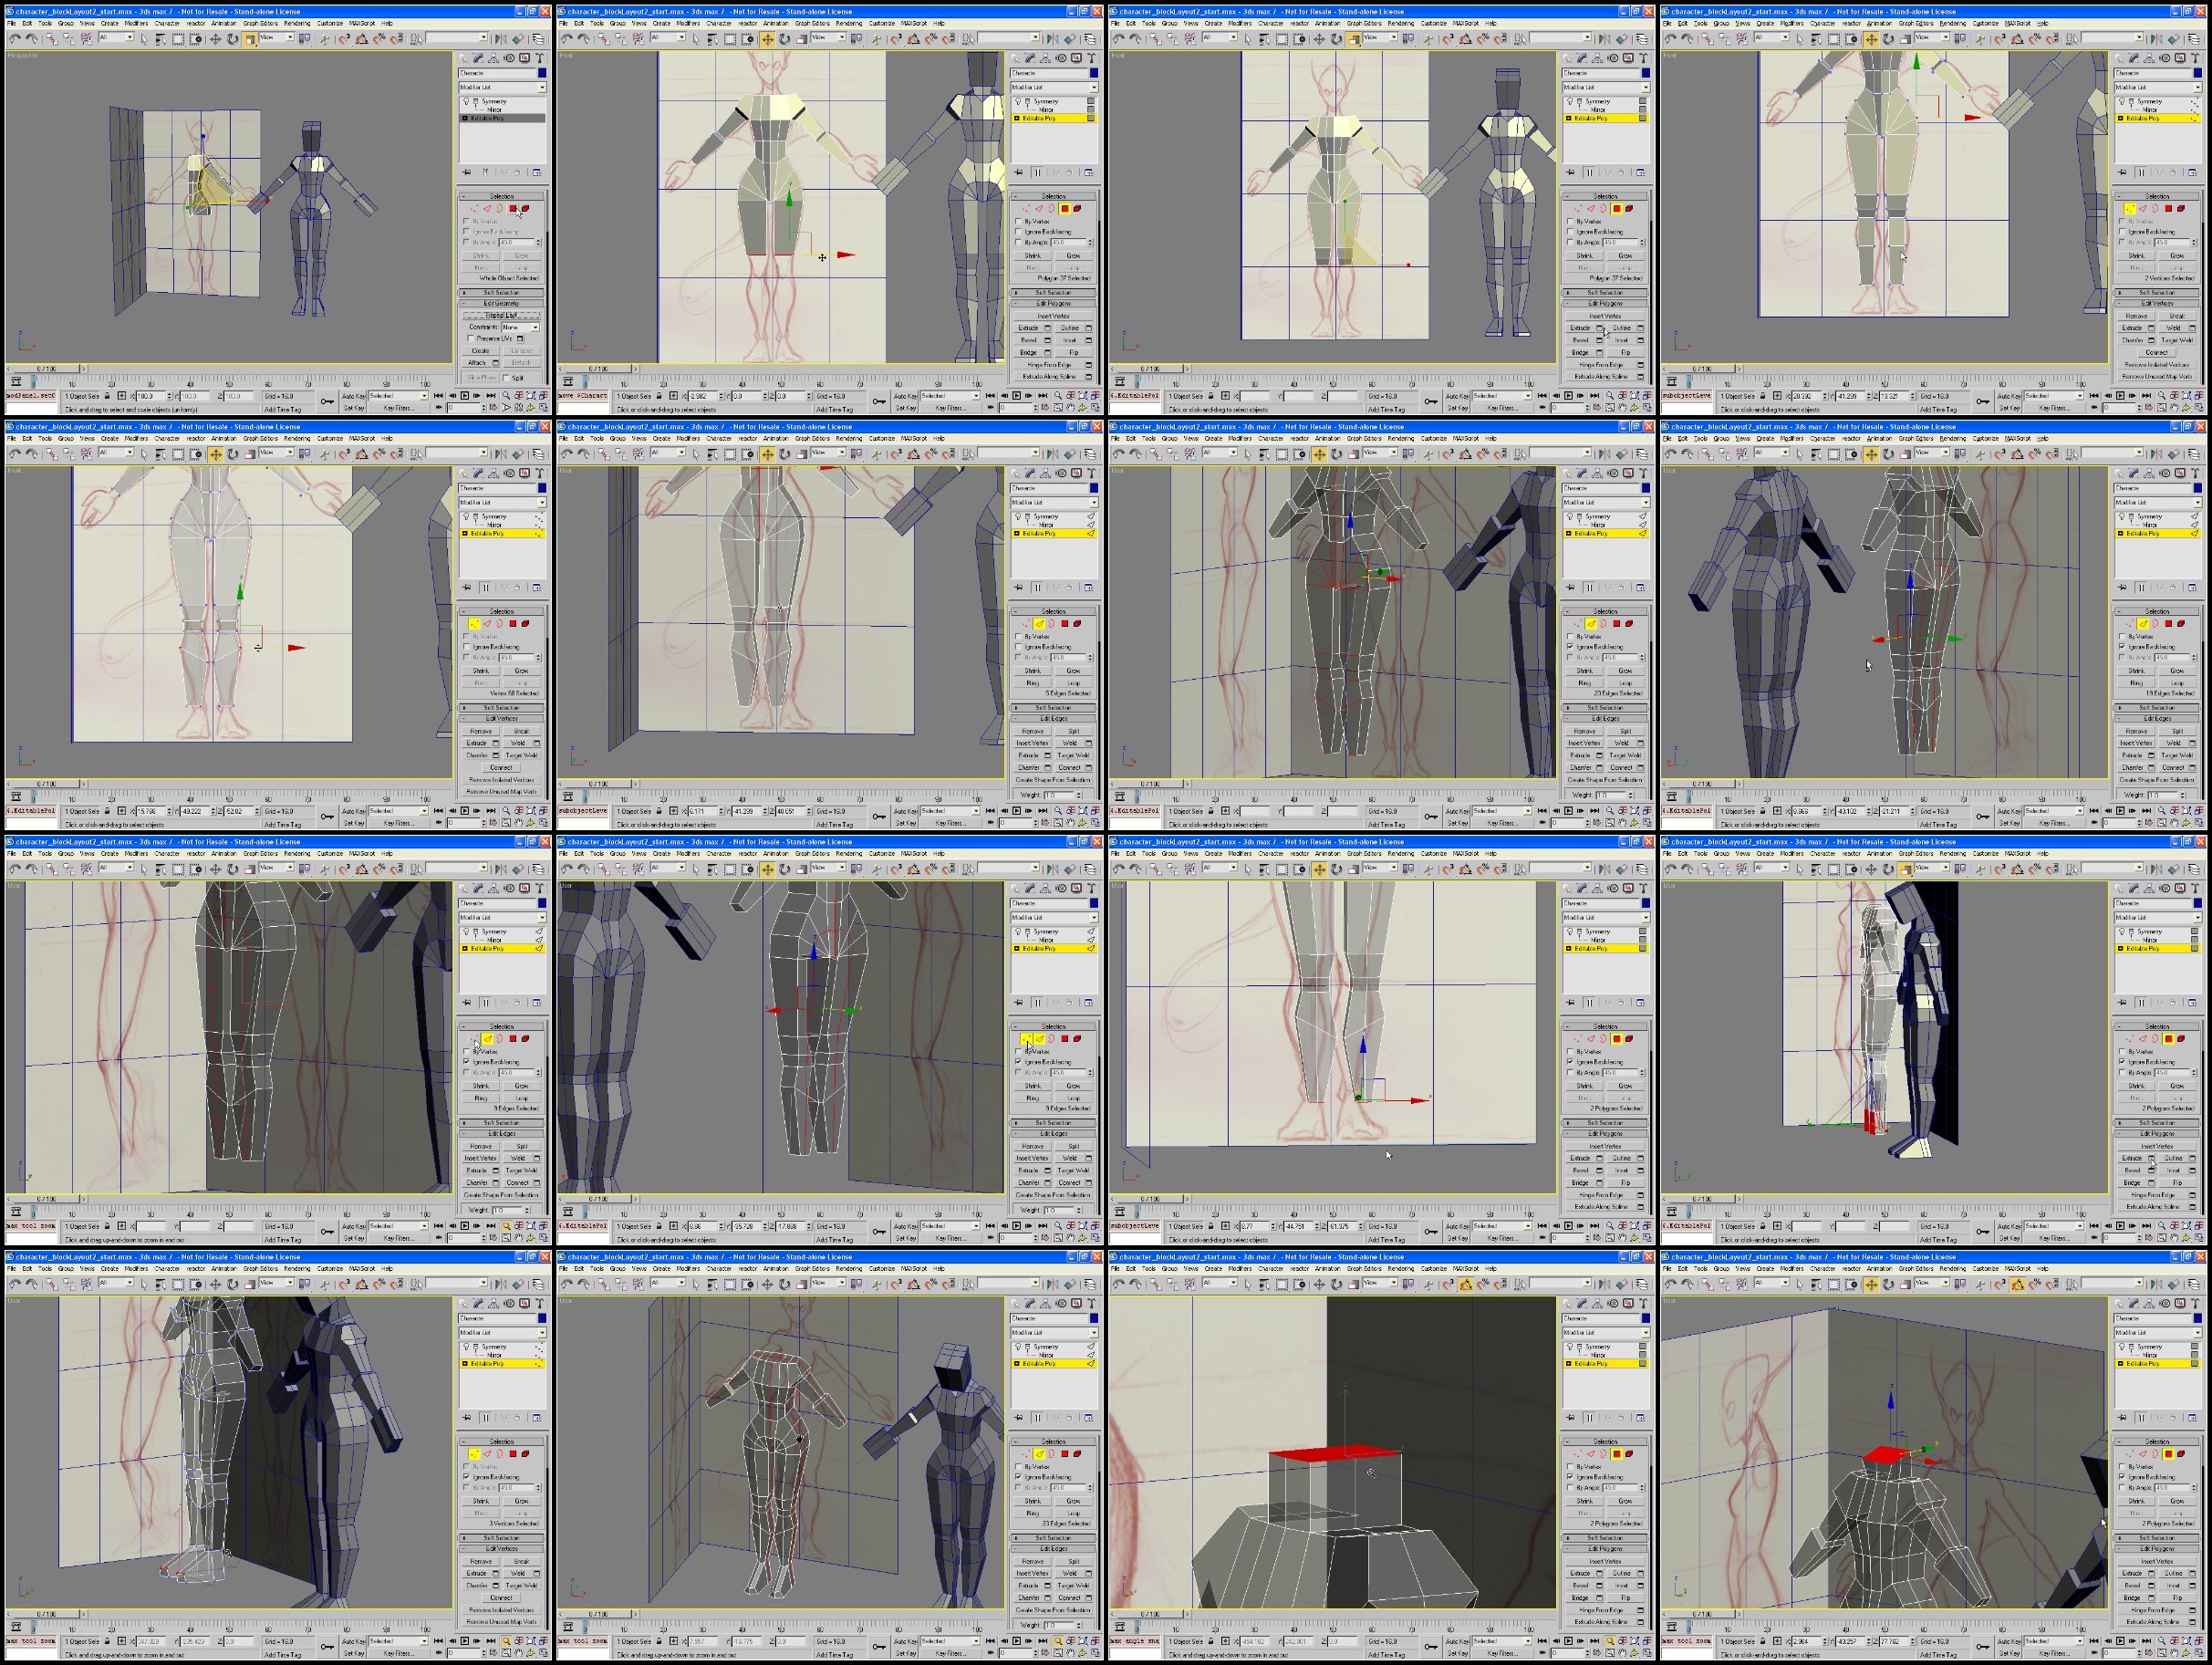2212x1665 pixels.
Task: Click Bevel button in the neck close-up window
Action: coord(1581,1585)
